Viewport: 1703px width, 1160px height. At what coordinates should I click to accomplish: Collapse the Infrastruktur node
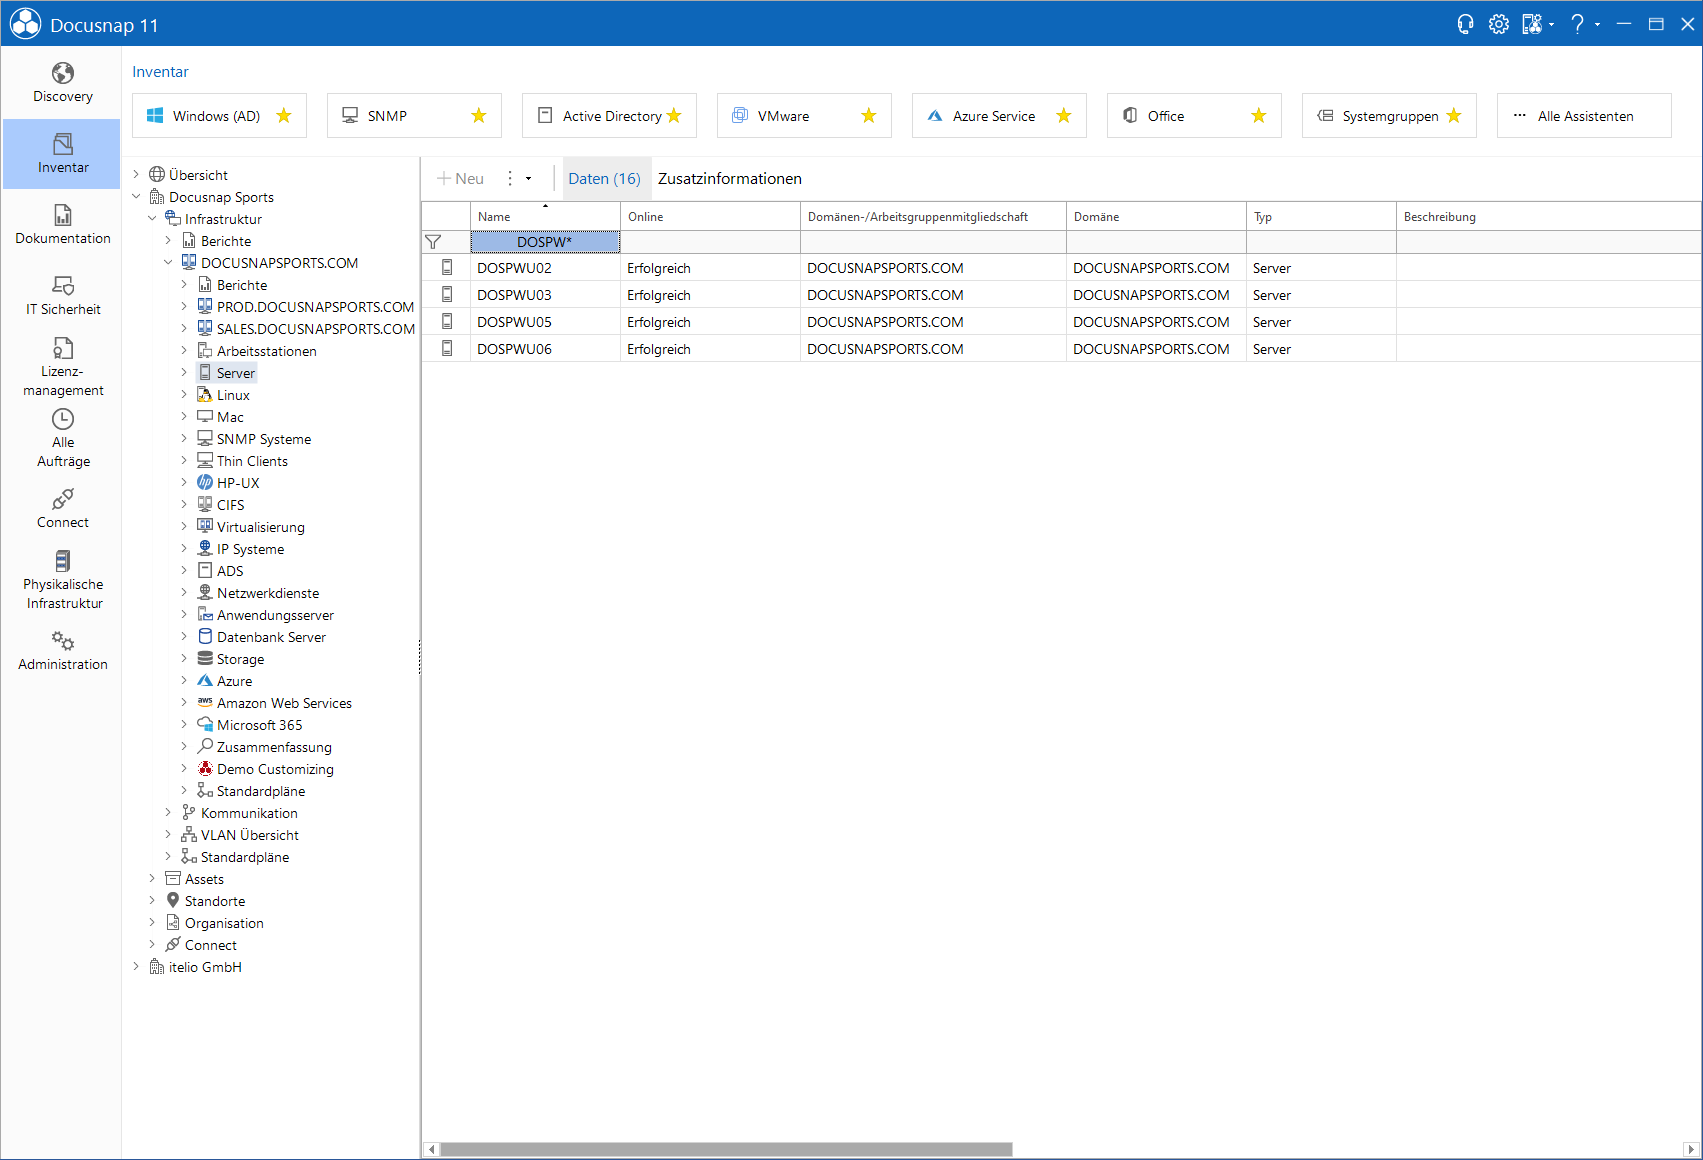152,219
